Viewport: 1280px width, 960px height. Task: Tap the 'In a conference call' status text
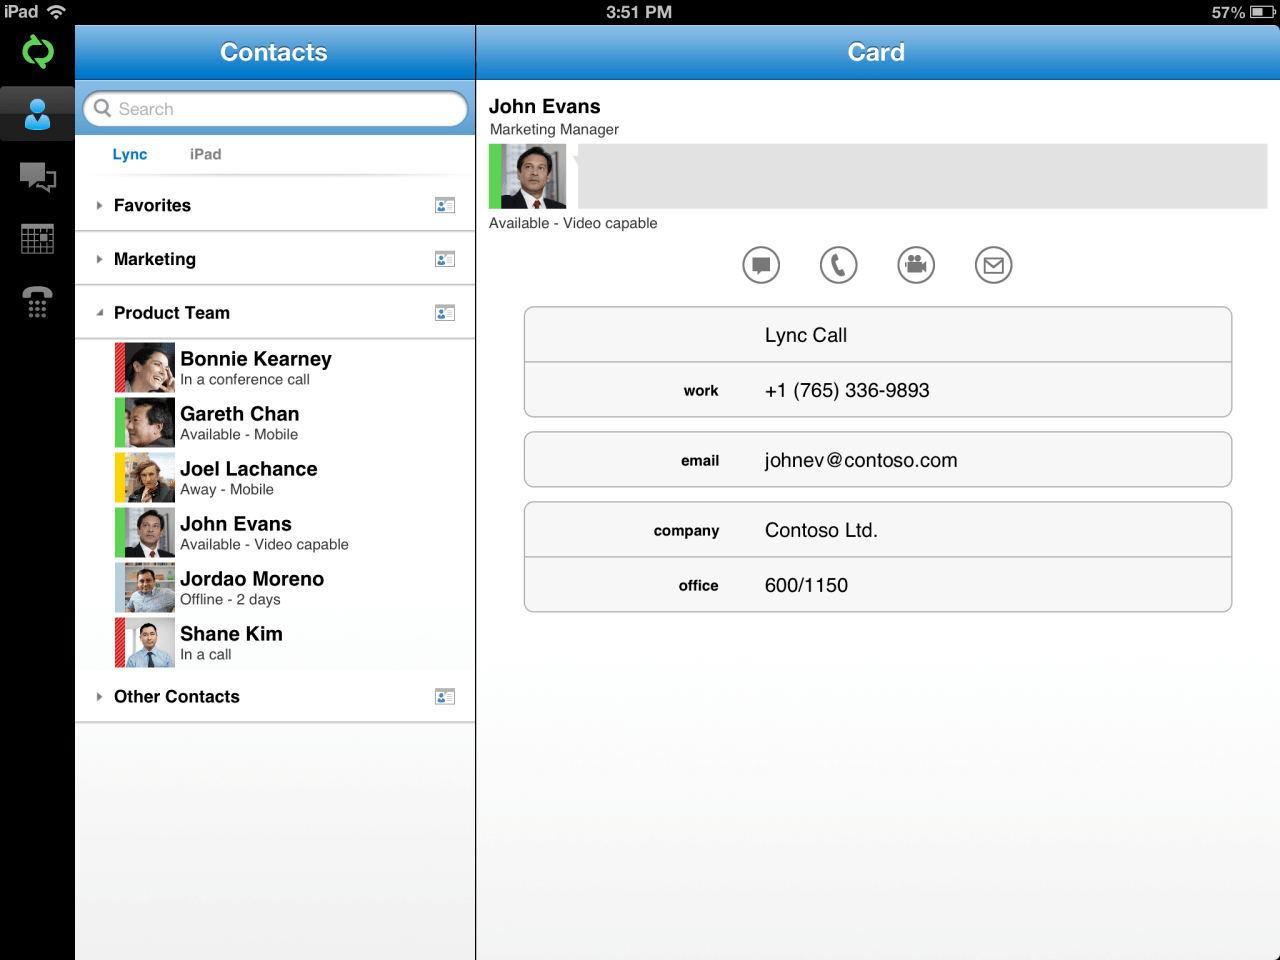click(x=245, y=380)
